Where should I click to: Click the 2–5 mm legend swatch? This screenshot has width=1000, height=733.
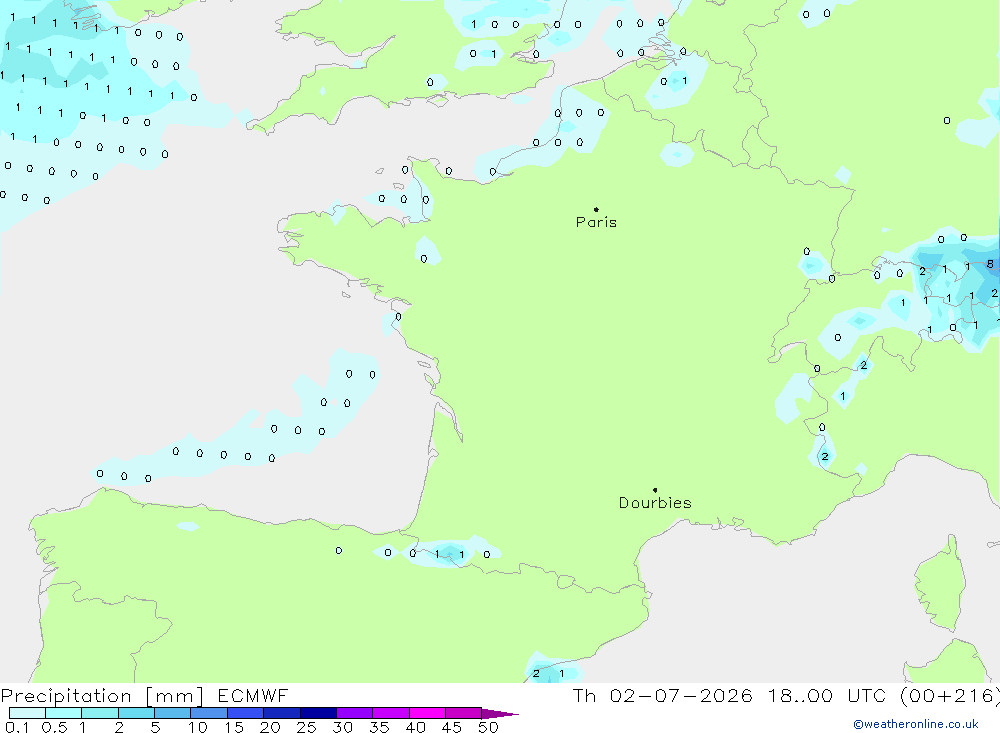pyautogui.click(x=136, y=713)
